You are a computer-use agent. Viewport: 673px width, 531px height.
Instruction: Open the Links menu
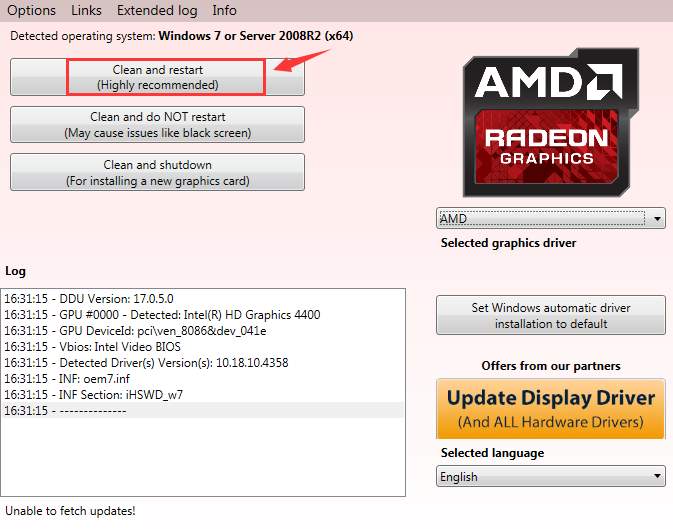point(86,10)
